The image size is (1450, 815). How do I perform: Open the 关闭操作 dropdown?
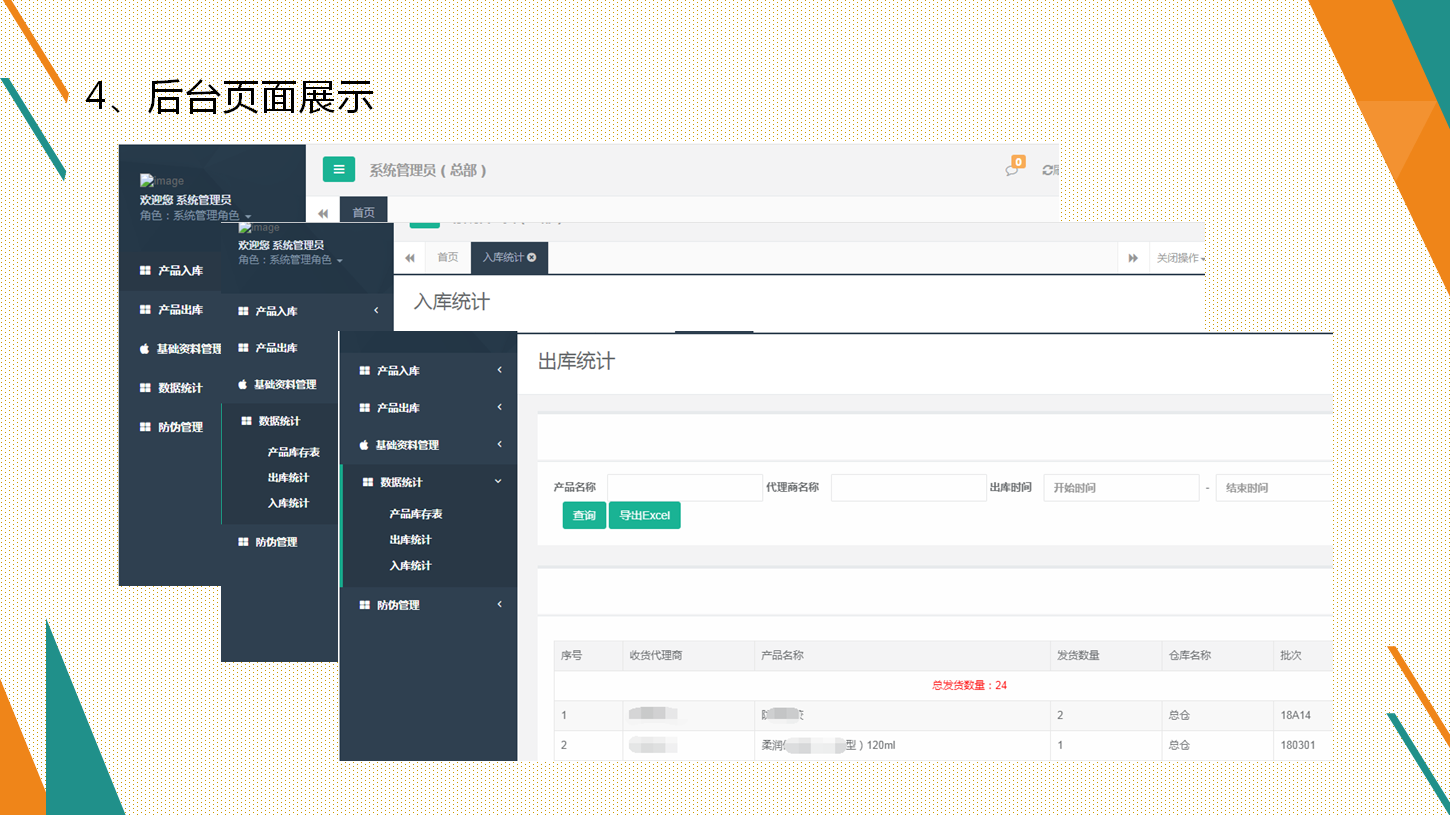click(1180, 258)
